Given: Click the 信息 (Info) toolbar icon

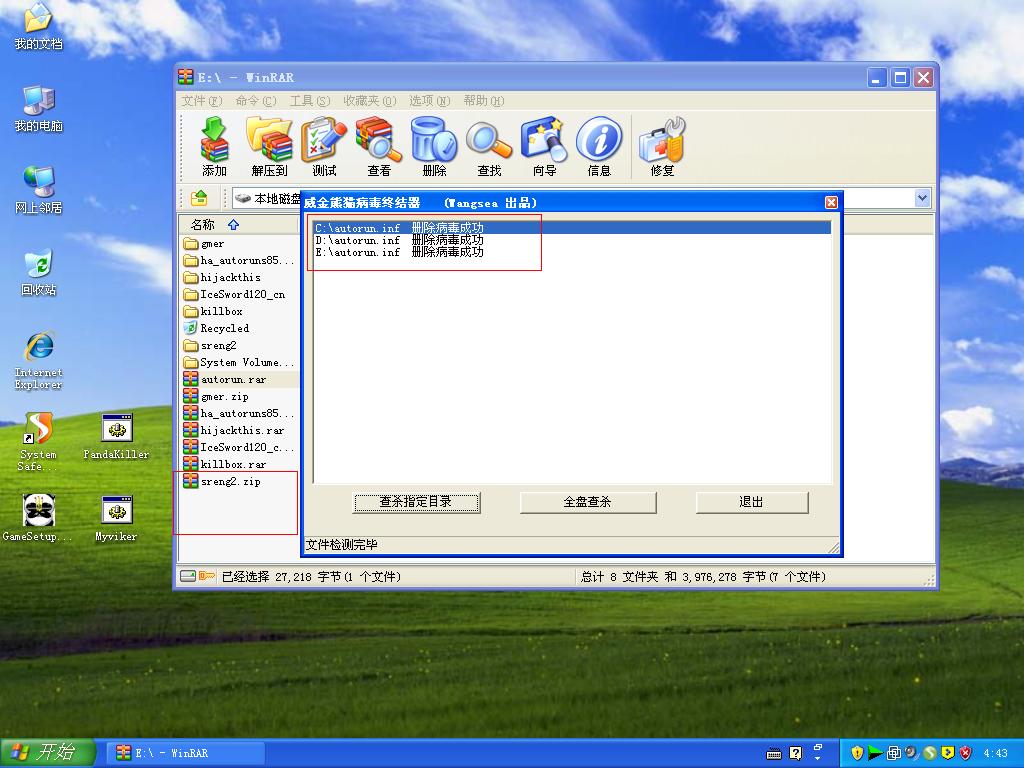Looking at the screenshot, I should (599, 146).
